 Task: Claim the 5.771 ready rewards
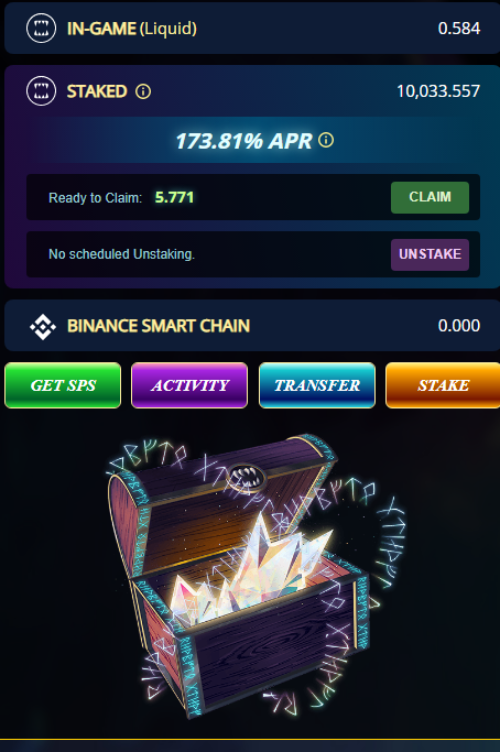(x=430, y=197)
